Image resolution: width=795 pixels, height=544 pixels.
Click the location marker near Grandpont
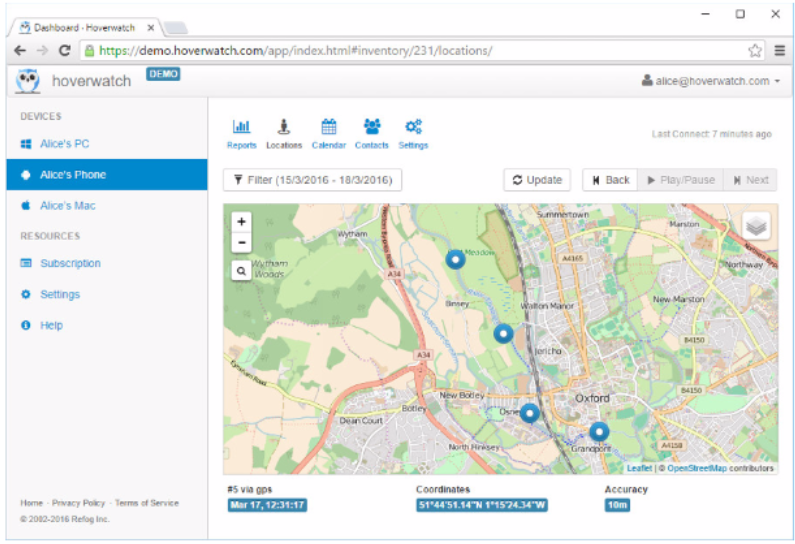[x=598, y=432]
